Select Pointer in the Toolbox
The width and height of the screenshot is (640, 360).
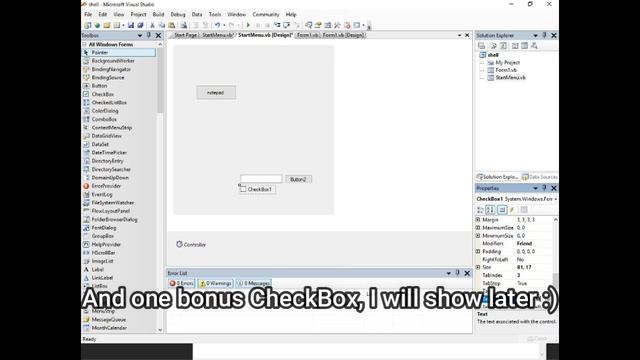(x=119, y=53)
